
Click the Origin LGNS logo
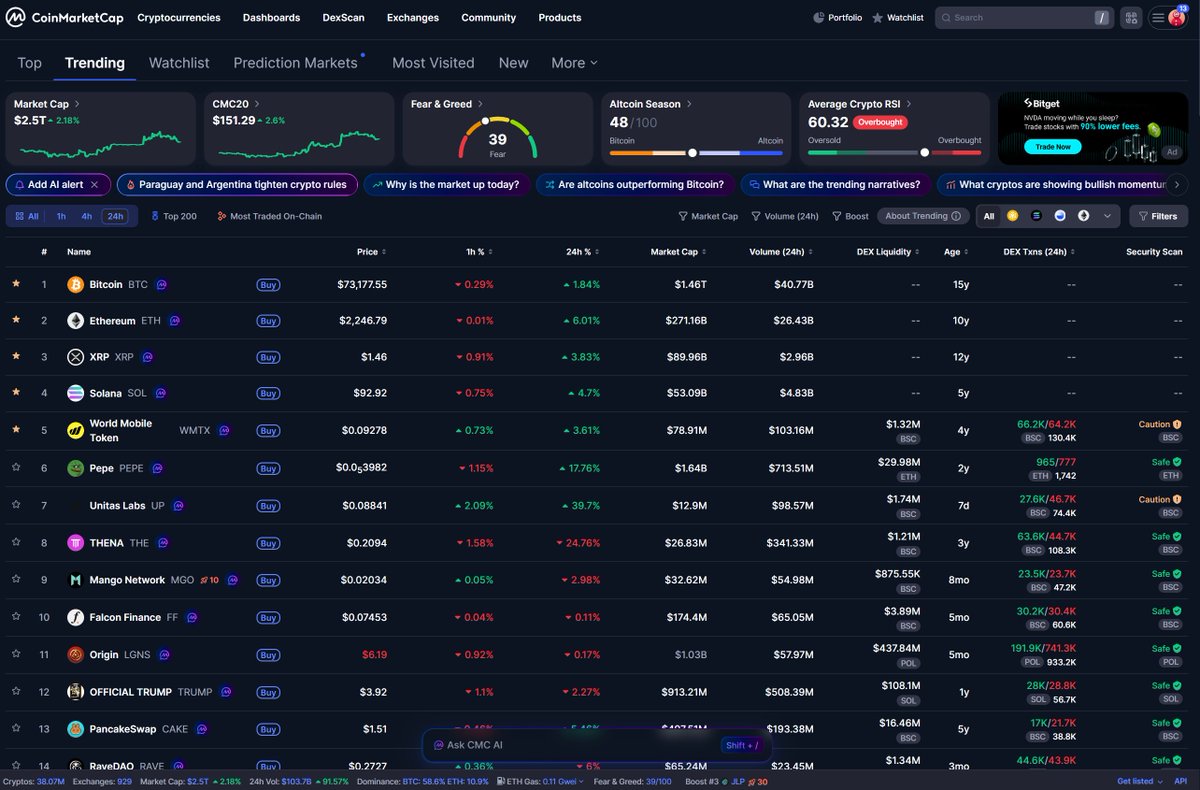click(75, 655)
